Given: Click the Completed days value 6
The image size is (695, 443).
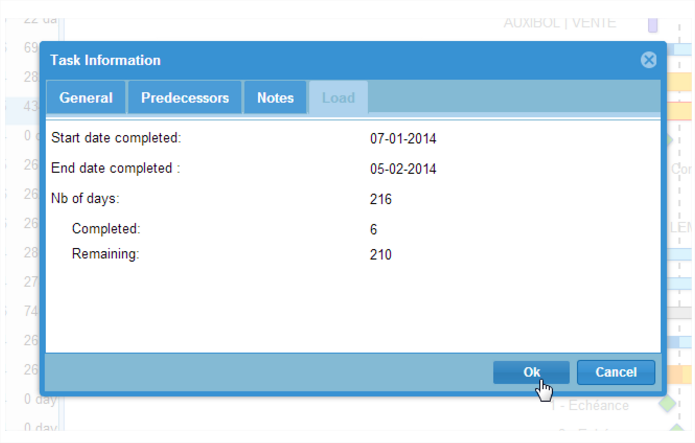Looking at the screenshot, I should click(373, 230).
